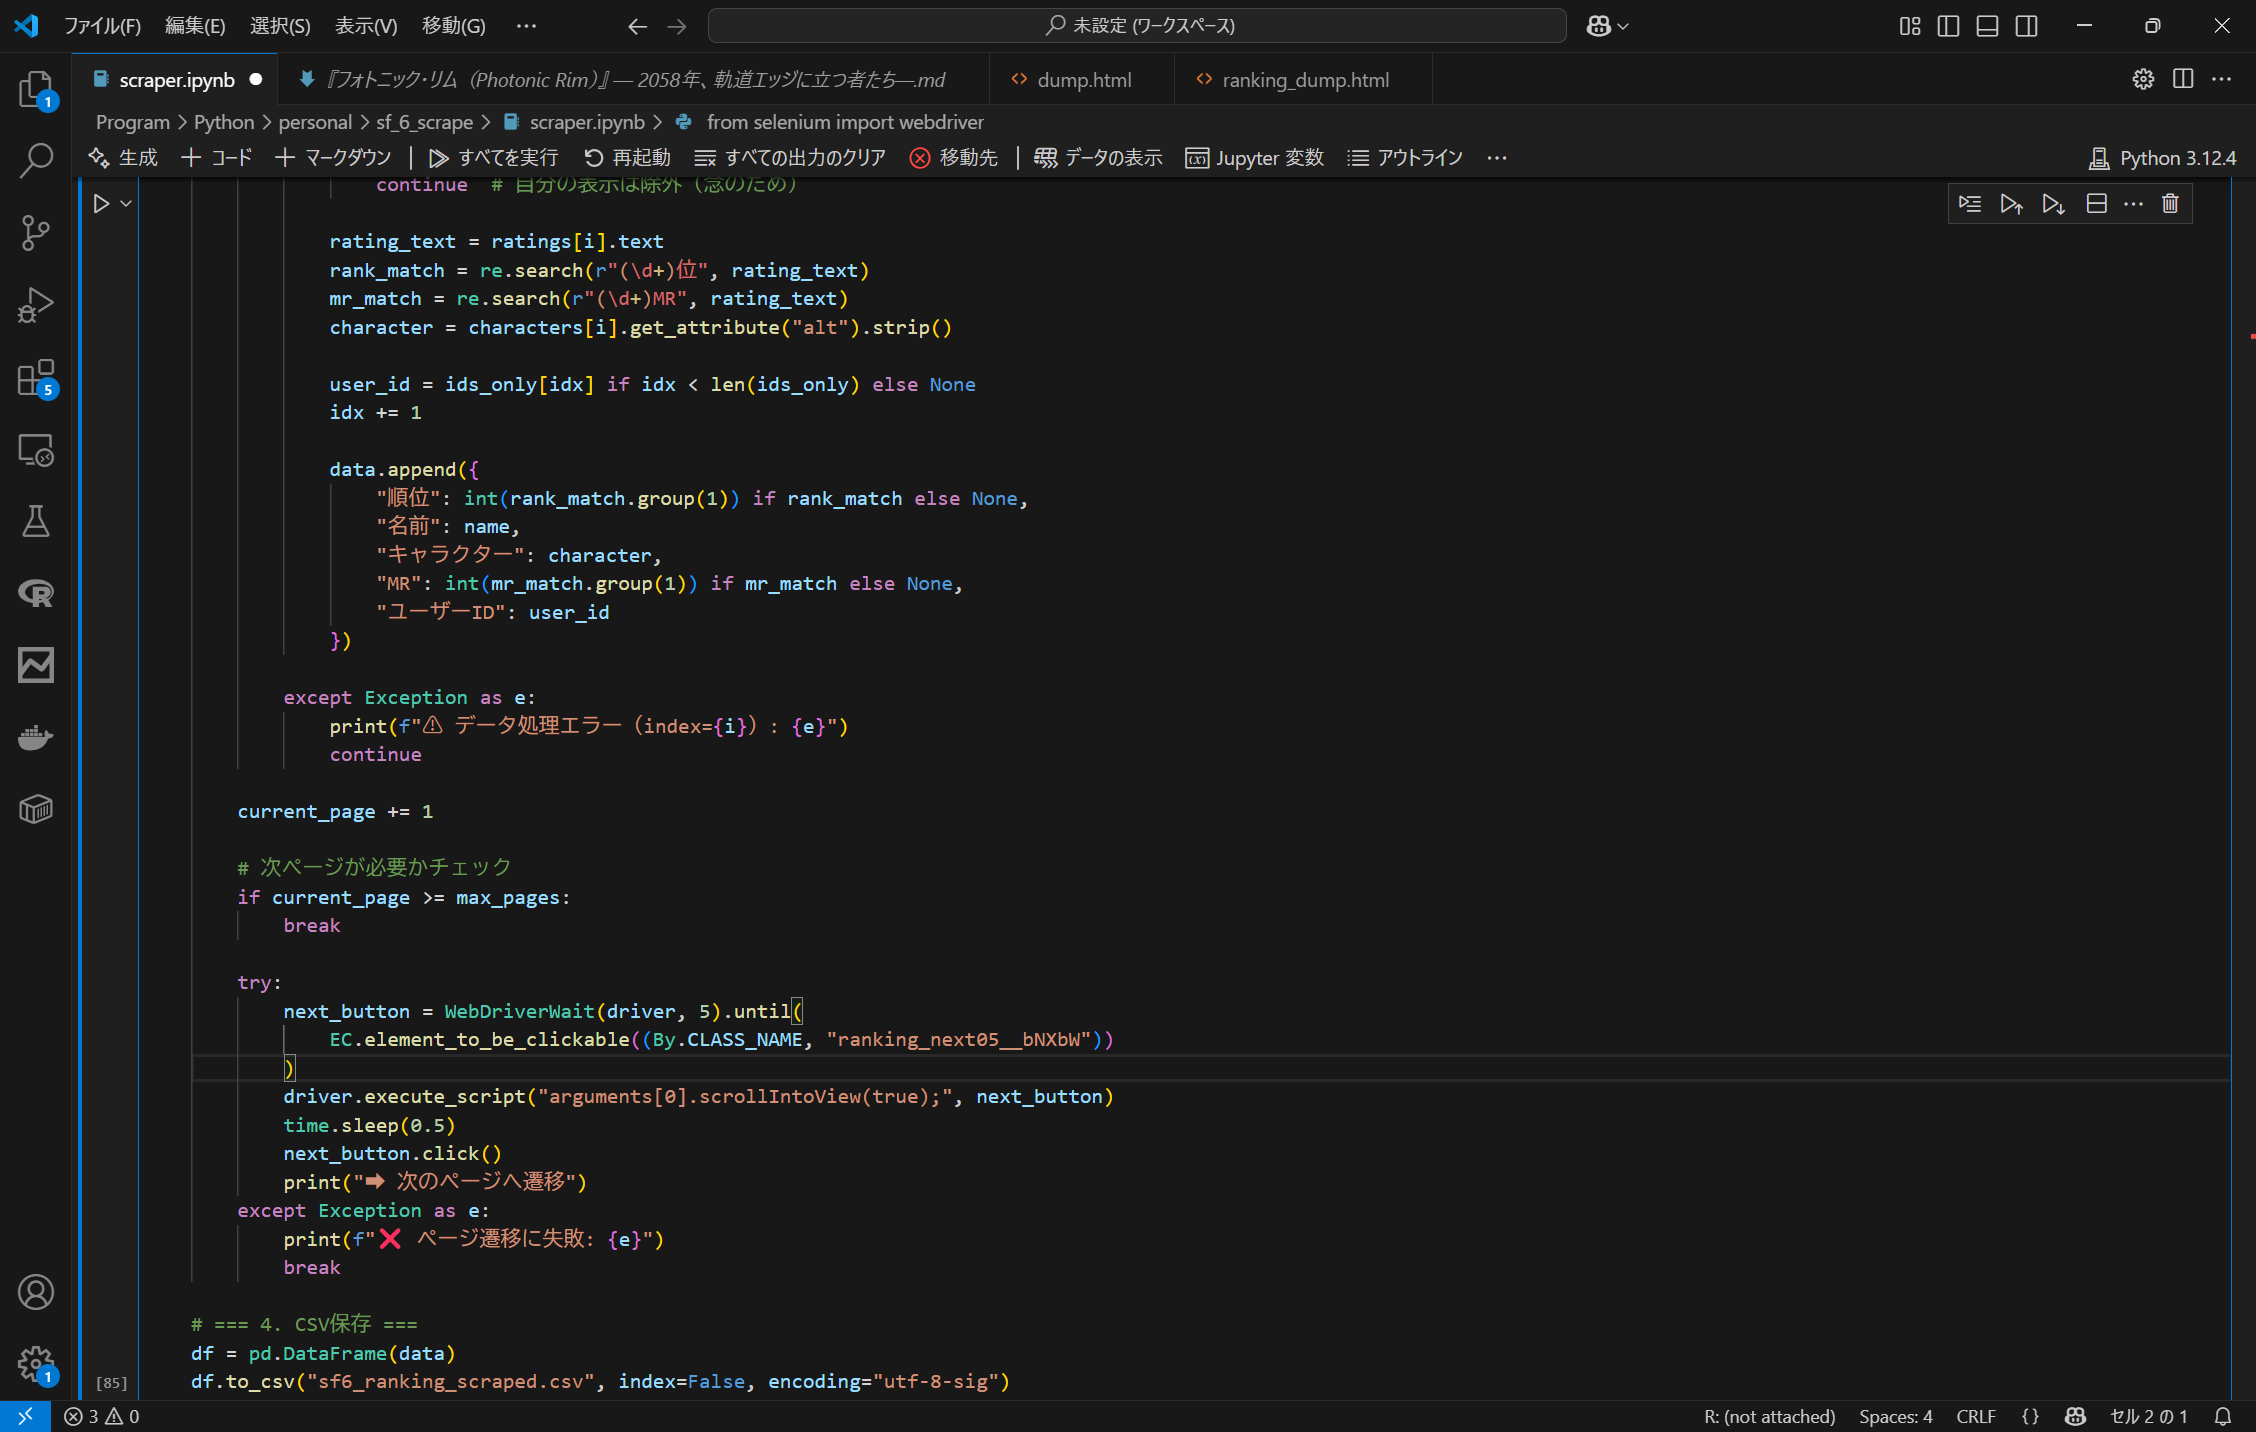Switch to the scraper.ipynb tab
Screen dimensions: 2256x1432
pyautogui.click(x=176, y=80)
